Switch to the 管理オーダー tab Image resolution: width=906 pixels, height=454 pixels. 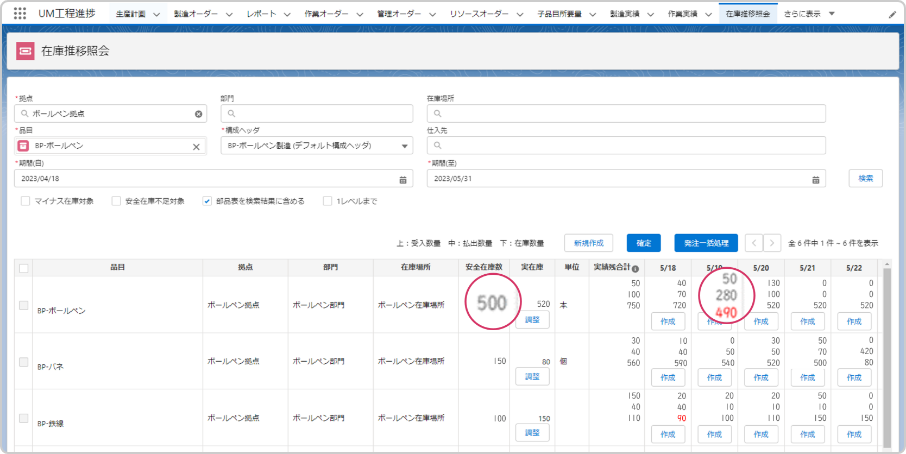(399, 14)
